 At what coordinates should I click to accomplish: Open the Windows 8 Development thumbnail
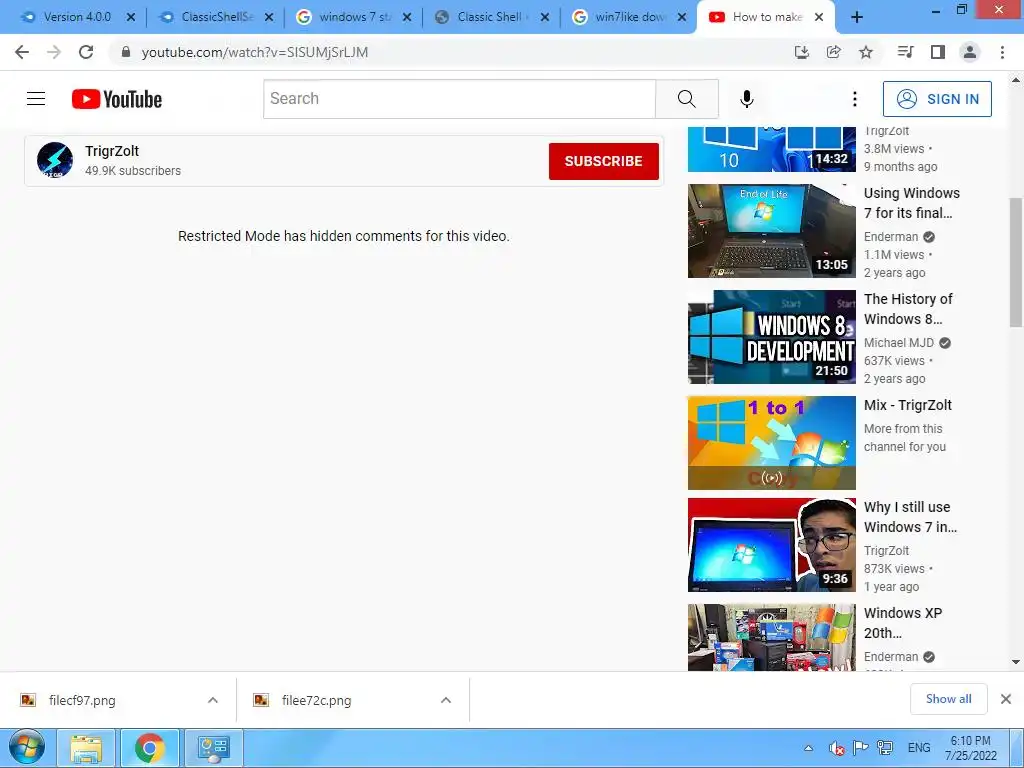771,336
